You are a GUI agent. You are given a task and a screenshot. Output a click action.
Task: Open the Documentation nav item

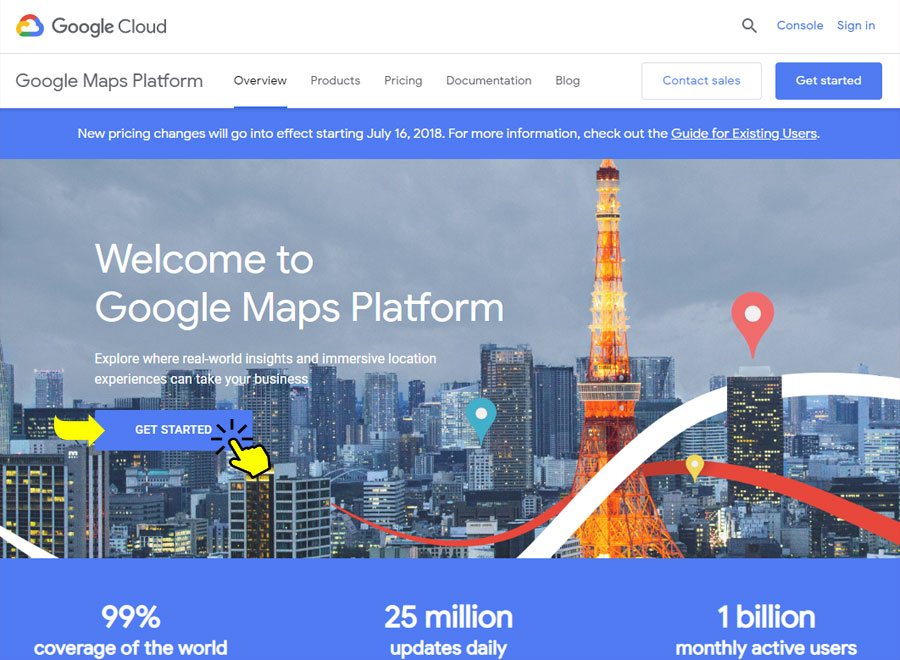[x=489, y=81]
